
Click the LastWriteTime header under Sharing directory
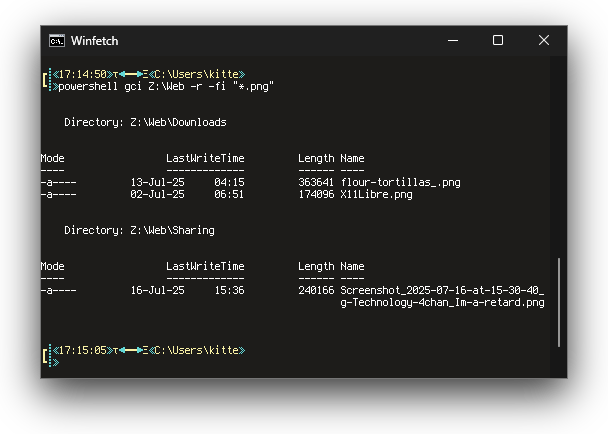[x=205, y=266]
